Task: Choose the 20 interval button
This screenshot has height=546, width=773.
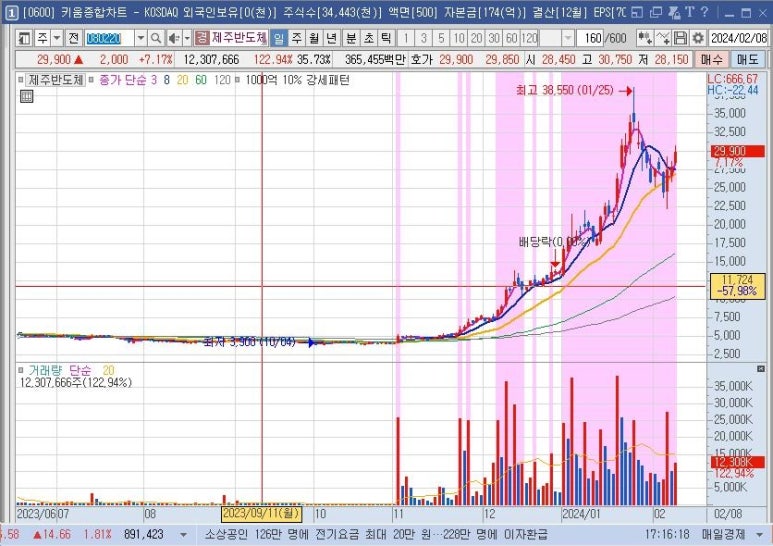Action: coord(476,38)
